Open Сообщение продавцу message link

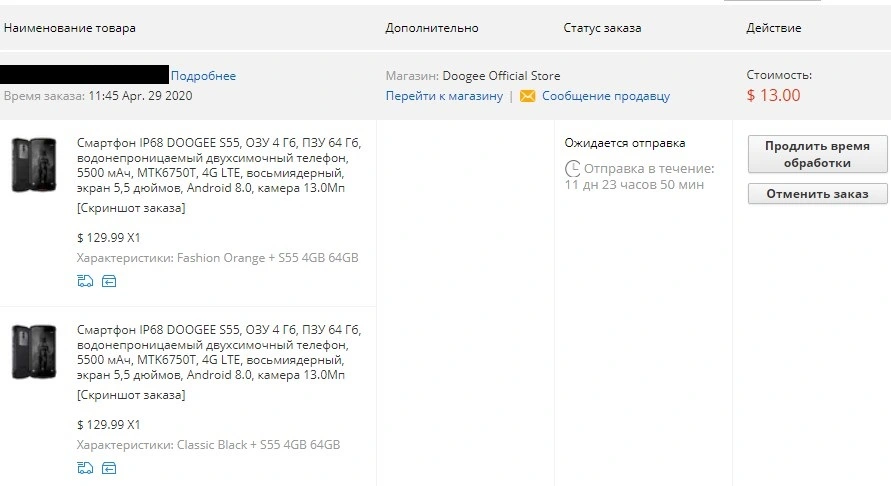(606, 96)
